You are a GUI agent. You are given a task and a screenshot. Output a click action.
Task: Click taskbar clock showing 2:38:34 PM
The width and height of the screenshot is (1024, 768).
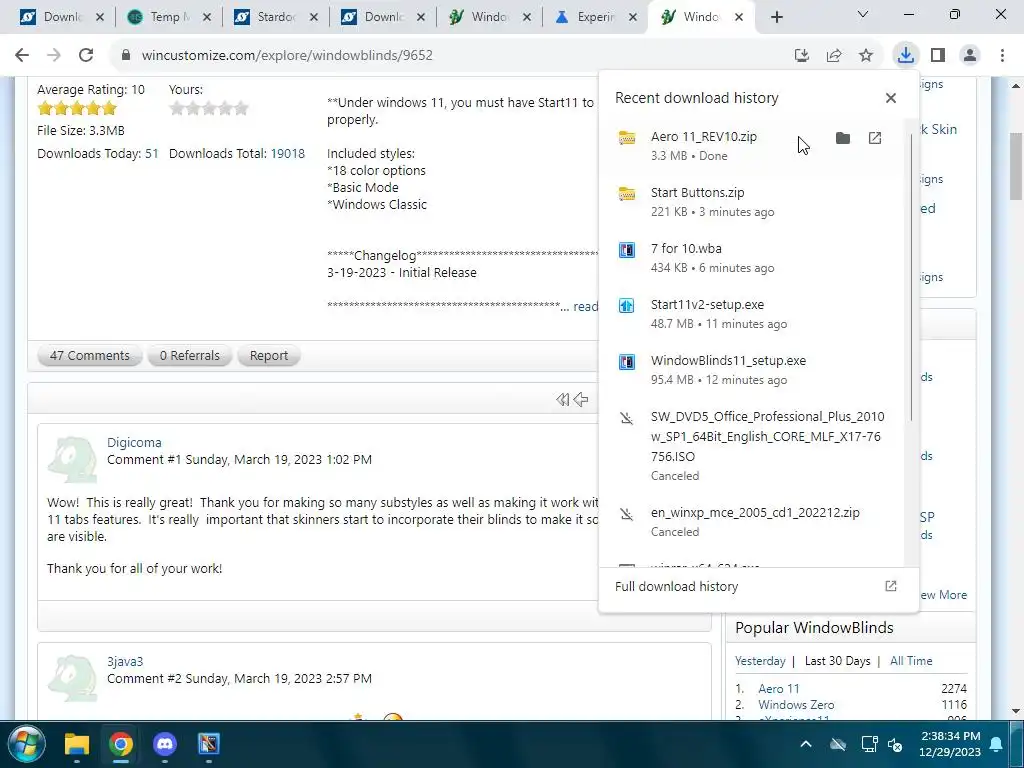pyautogui.click(x=950, y=744)
